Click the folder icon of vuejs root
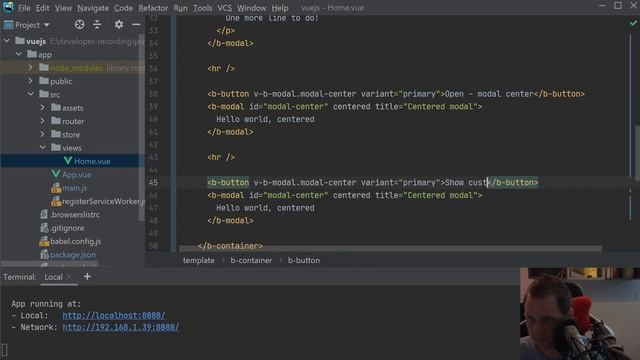Viewport: 640px width, 360px height. pos(20,40)
